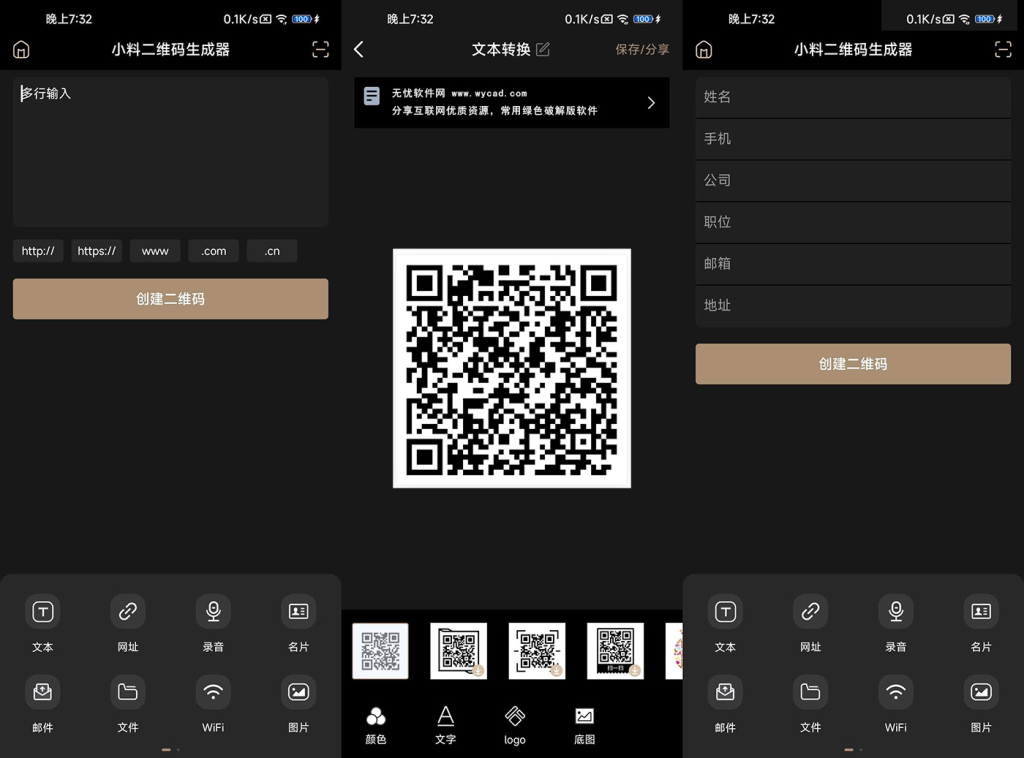Select the first QR style thumbnail

(380, 650)
